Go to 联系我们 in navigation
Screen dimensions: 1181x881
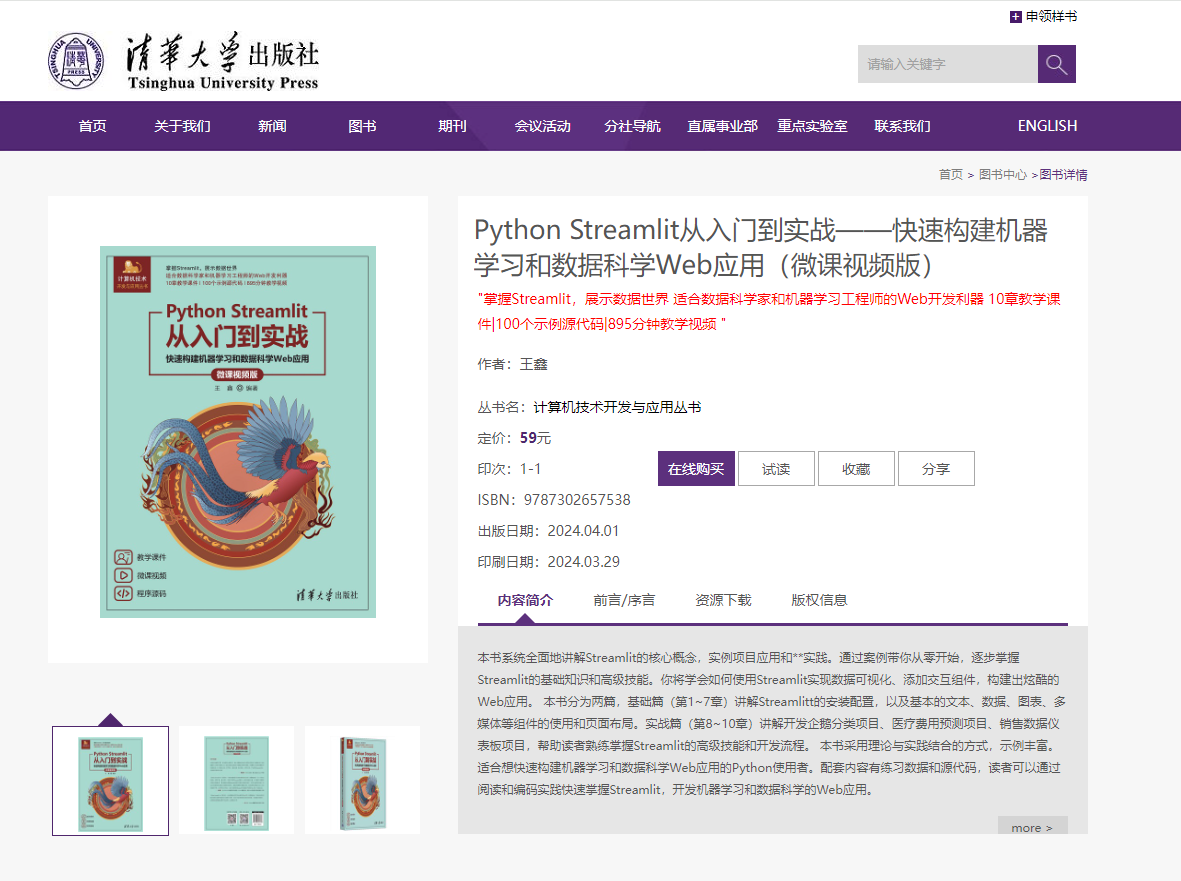click(x=902, y=126)
